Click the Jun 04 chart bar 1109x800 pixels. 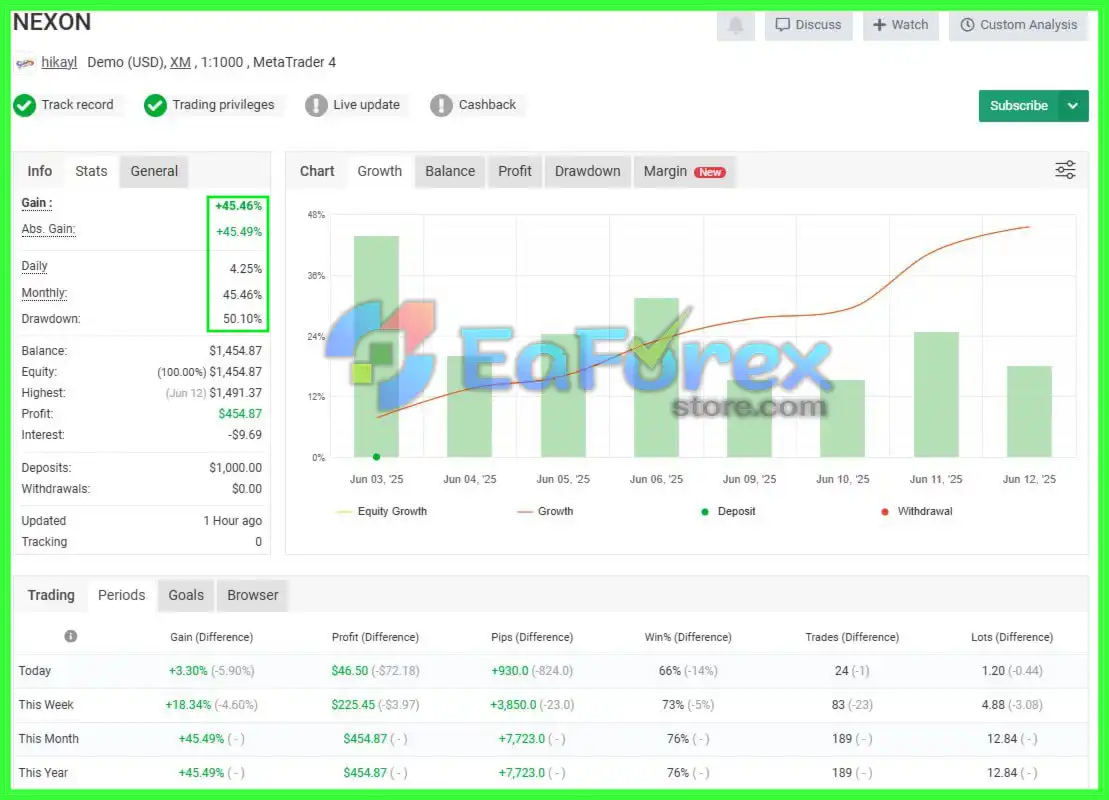[x=470, y=407]
